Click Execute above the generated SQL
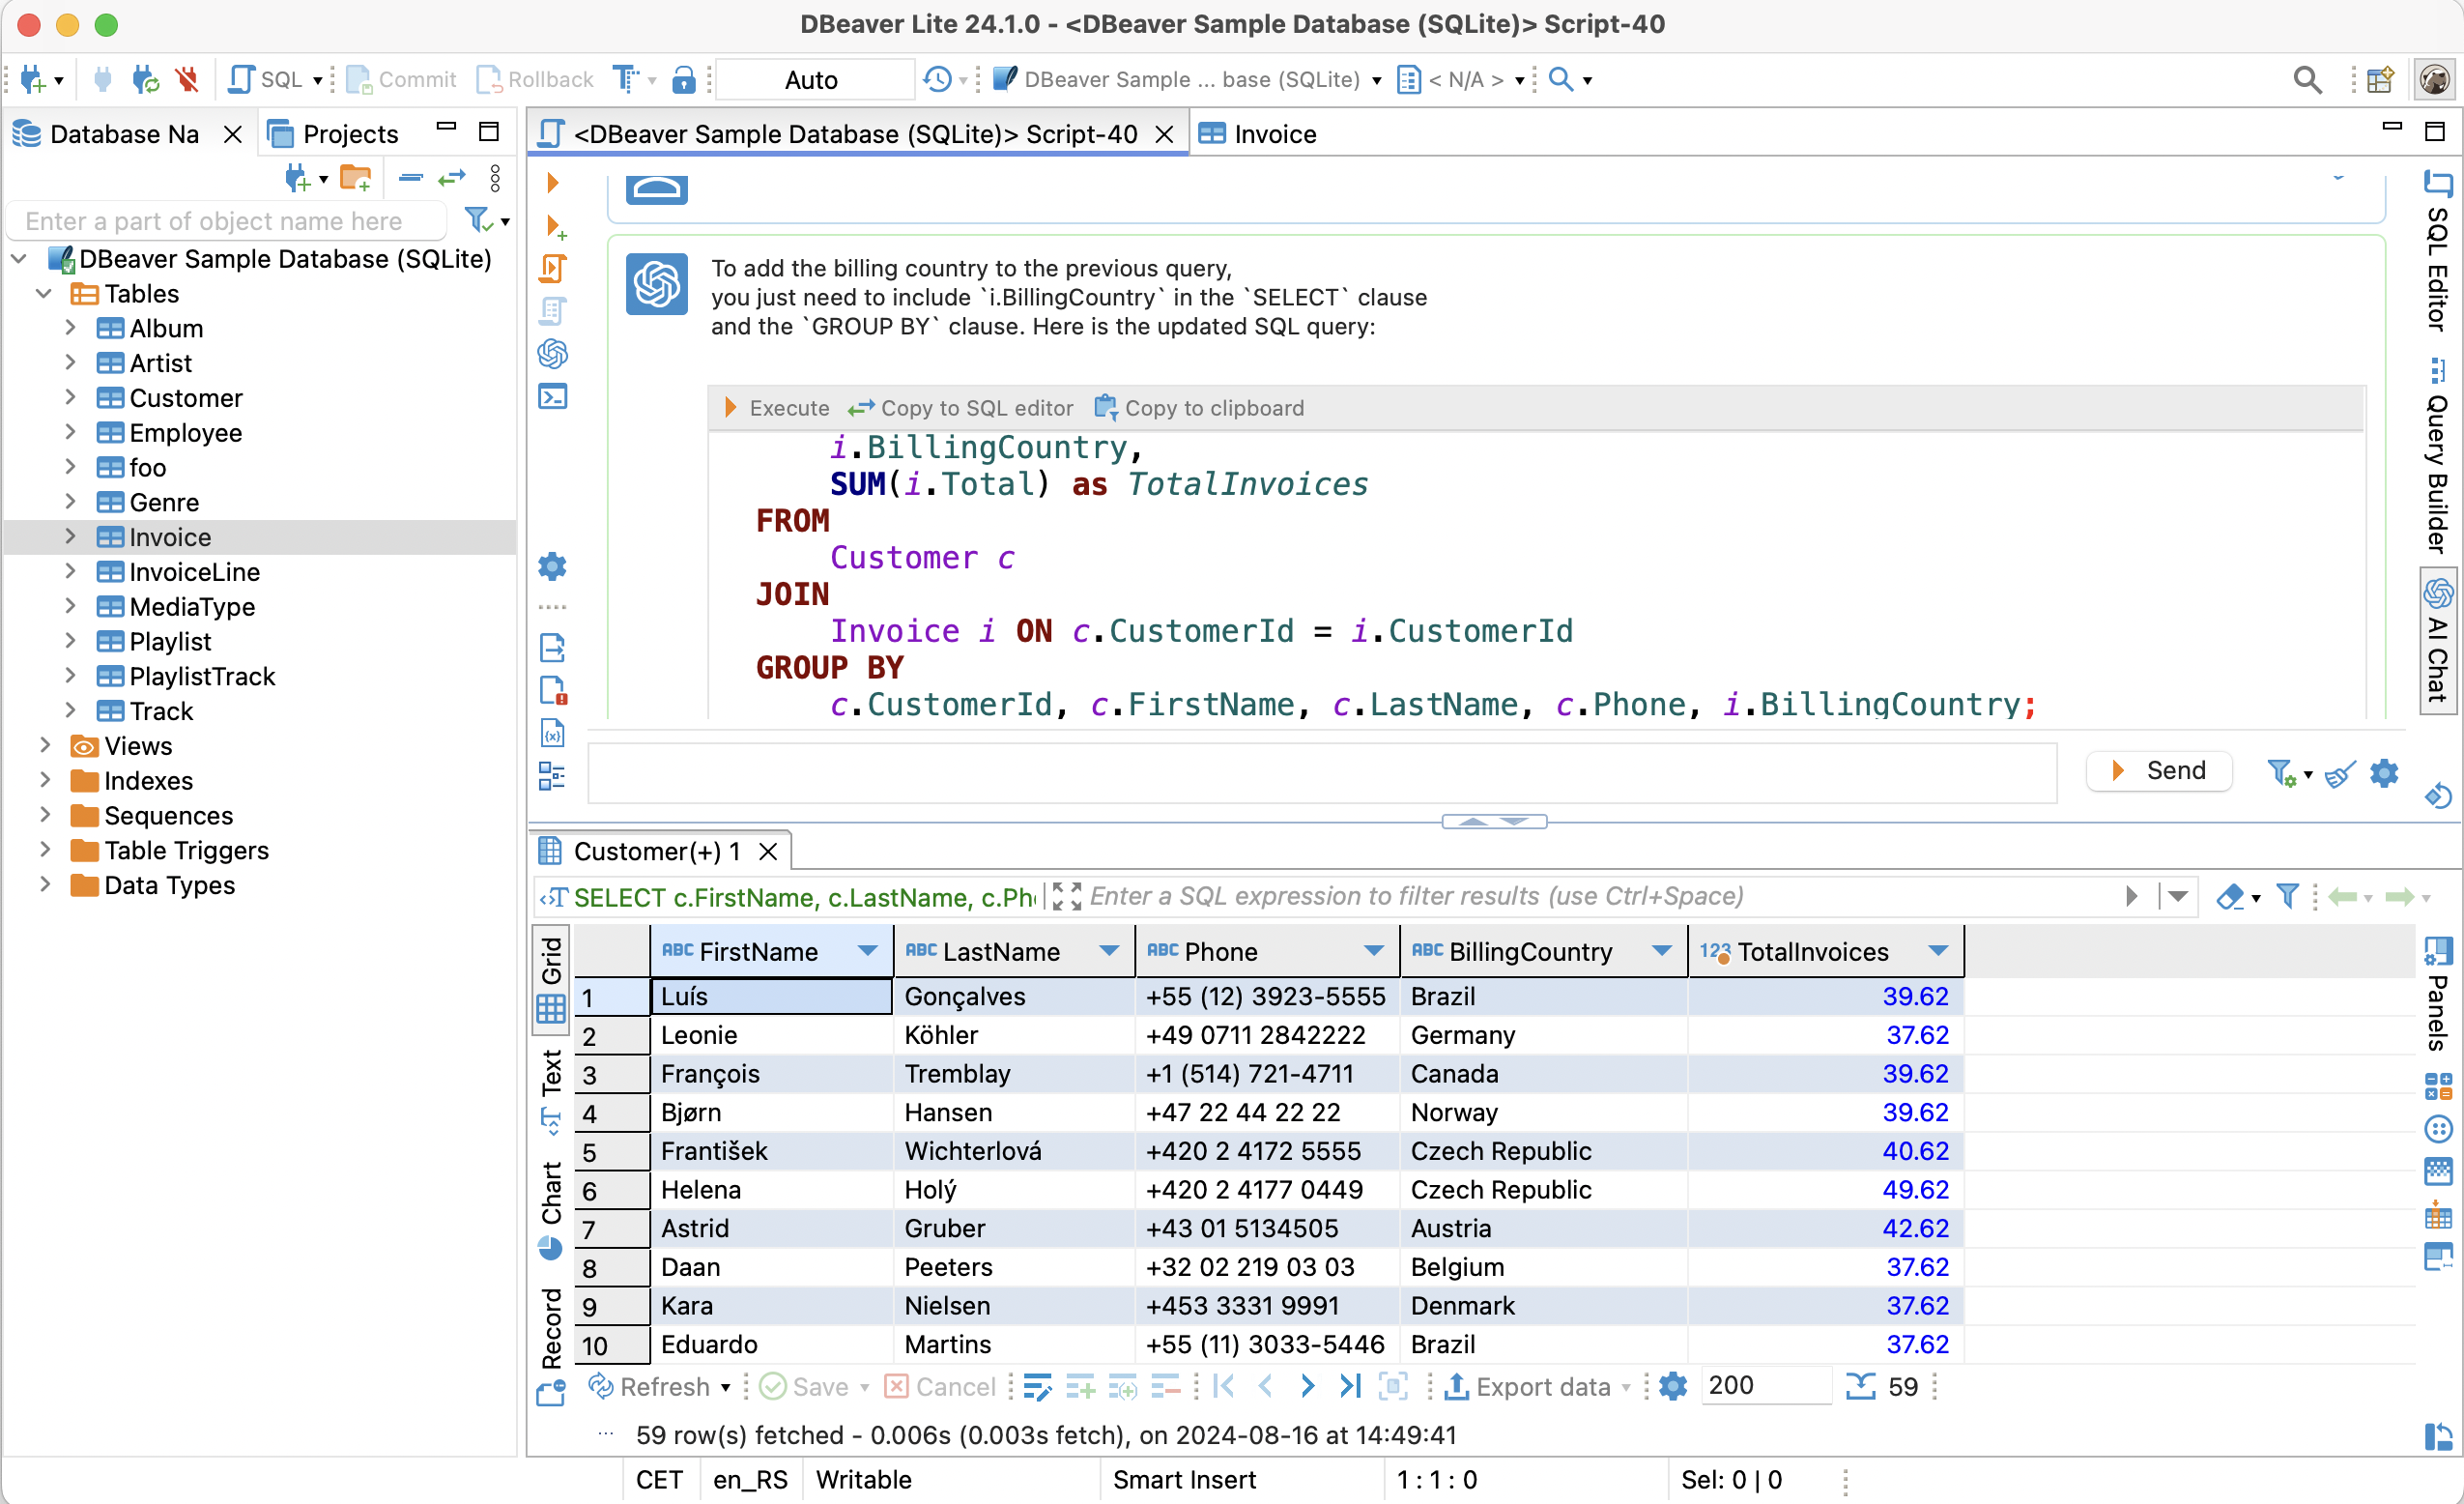This screenshot has height=1504, width=2464. coord(776,408)
